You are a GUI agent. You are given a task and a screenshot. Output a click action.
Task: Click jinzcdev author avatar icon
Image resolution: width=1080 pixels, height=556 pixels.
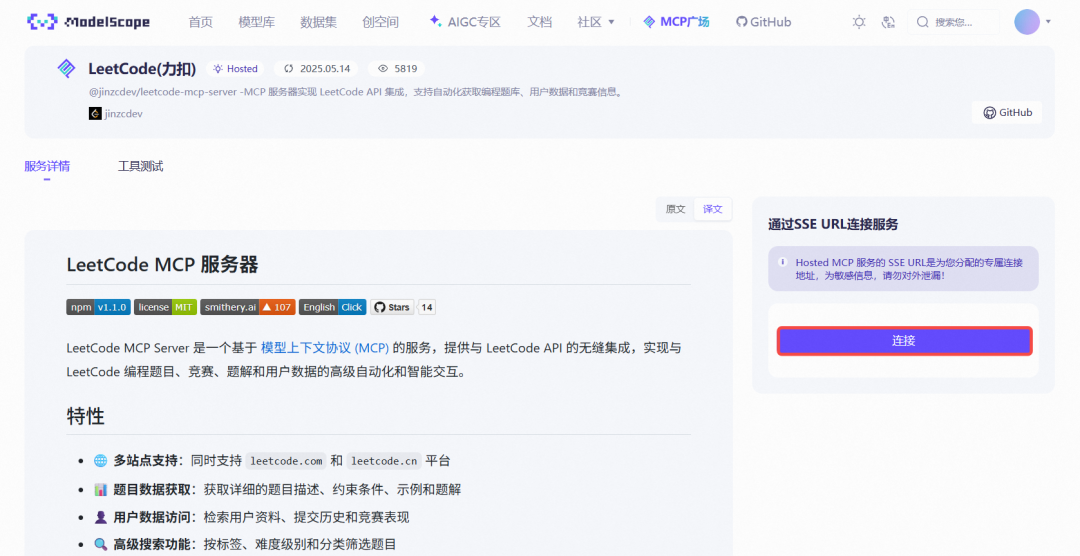click(95, 114)
